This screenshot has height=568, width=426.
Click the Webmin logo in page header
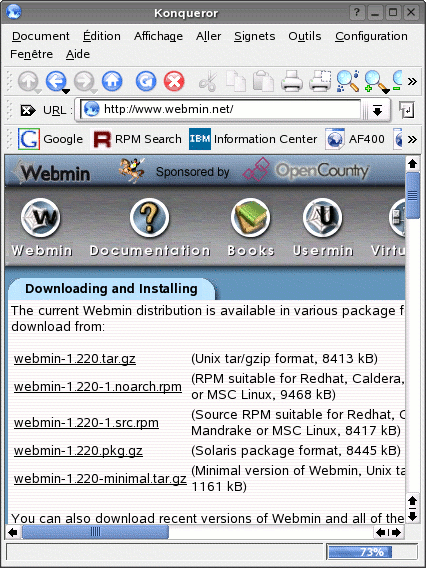pyautogui.click(x=51, y=172)
